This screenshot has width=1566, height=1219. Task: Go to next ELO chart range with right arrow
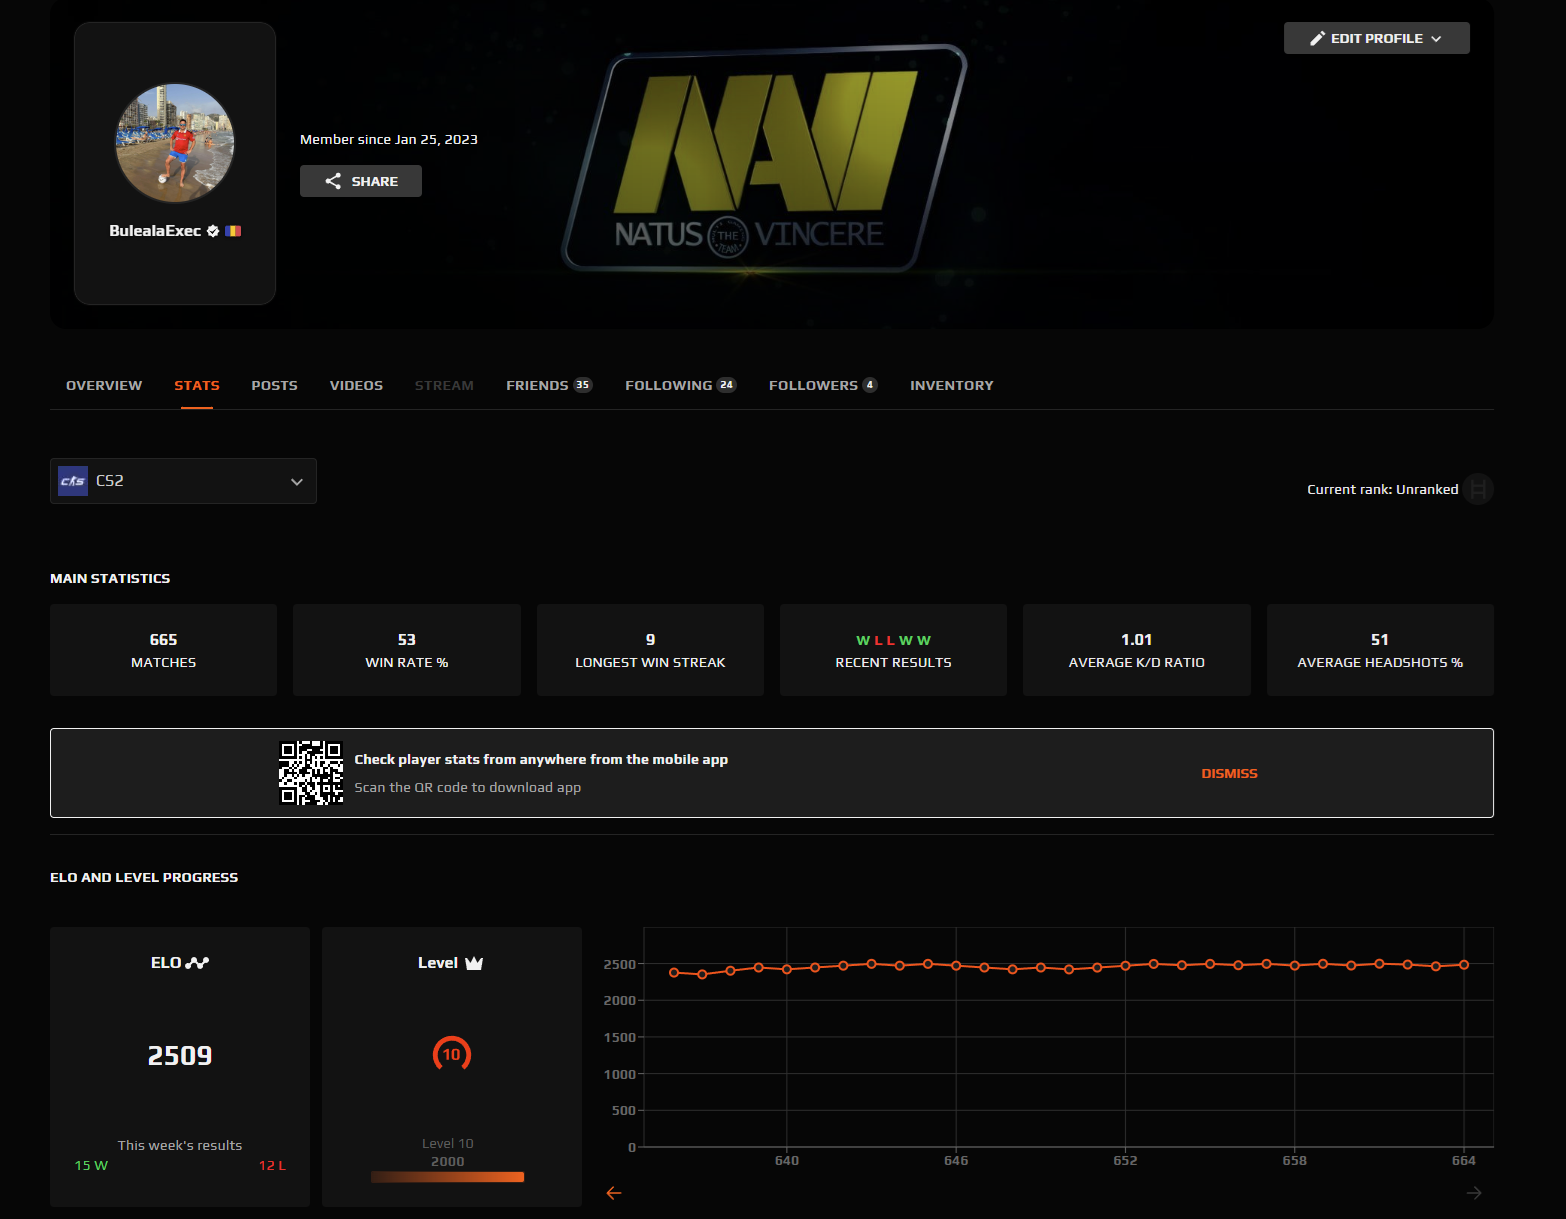pyautogui.click(x=1474, y=1192)
